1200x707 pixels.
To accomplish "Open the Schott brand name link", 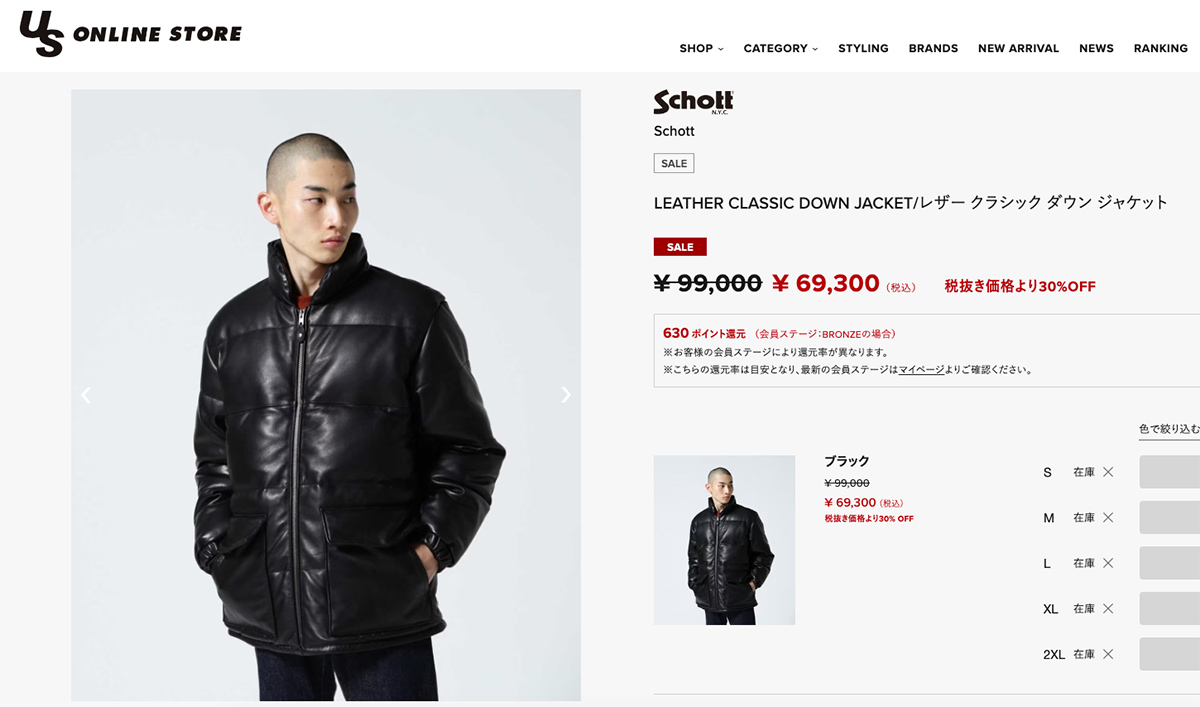I will [x=674, y=131].
